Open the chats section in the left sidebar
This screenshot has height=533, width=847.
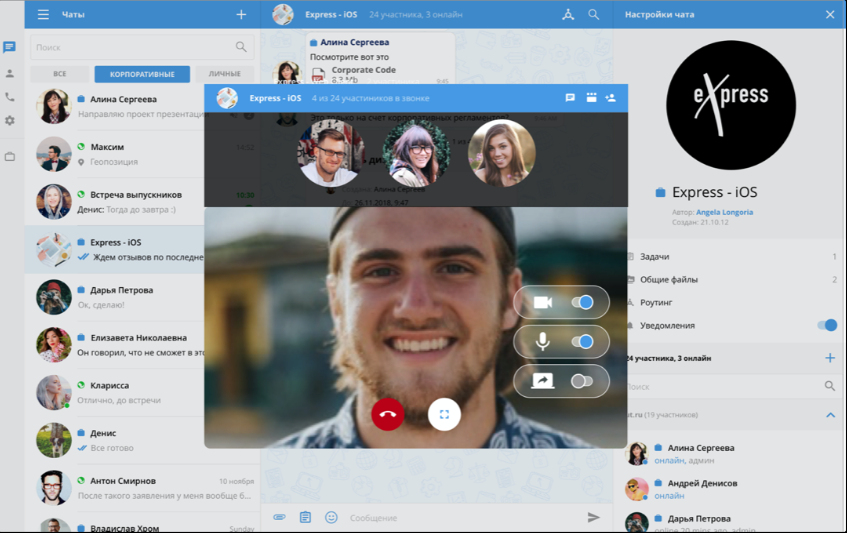pyautogui.click(x=9, y=47)
